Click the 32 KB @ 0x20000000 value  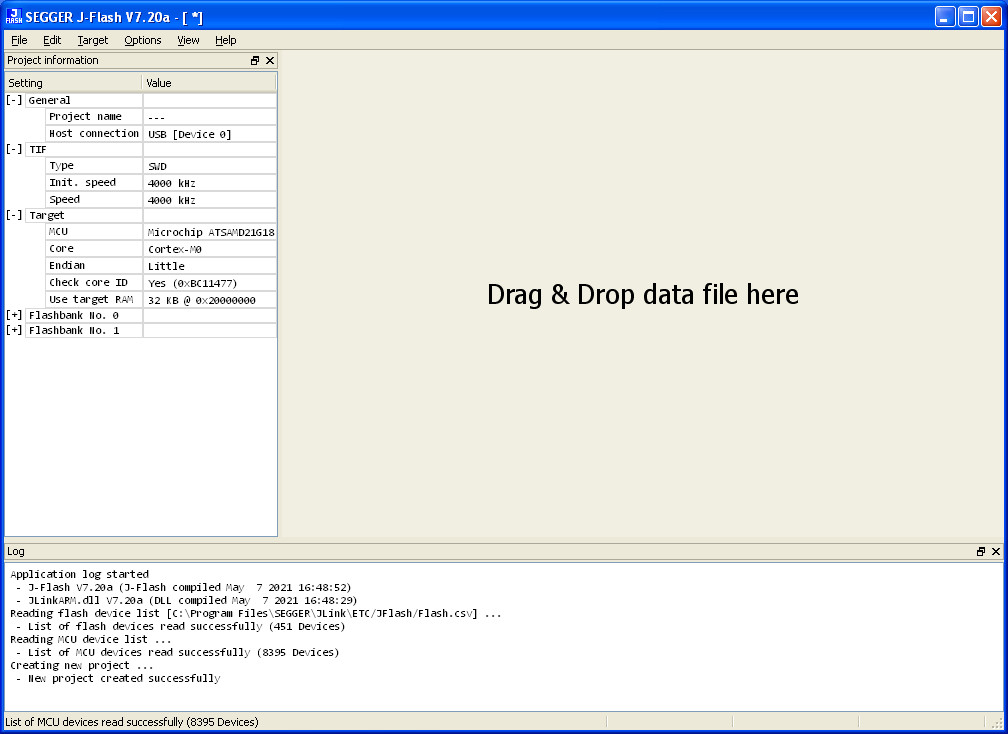pos(210,300)
